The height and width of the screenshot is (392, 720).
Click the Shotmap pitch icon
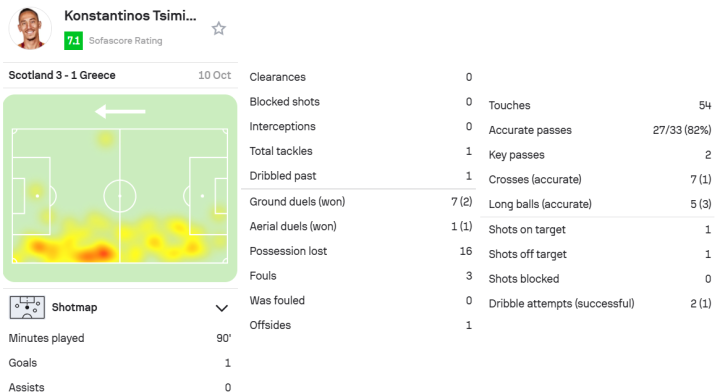(x=27, y=307)
